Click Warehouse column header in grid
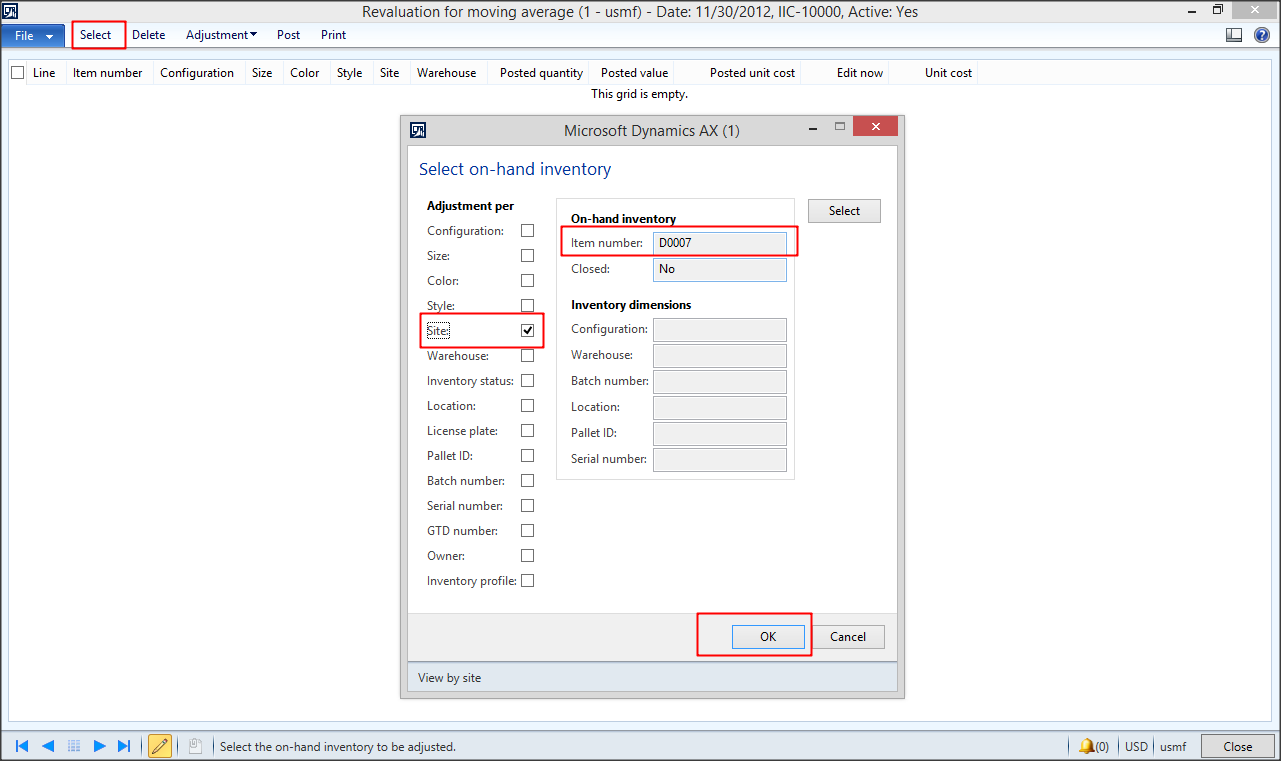 click(x=447, y=73)
